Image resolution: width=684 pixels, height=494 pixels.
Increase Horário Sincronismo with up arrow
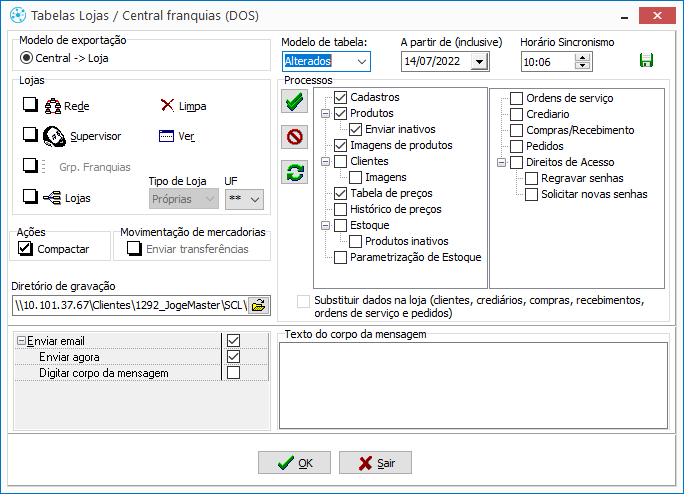[582, 58]
